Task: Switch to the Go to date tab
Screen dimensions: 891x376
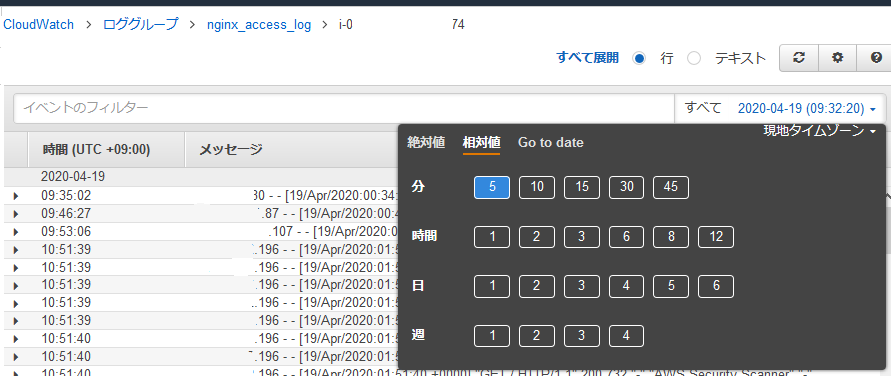Action: pyautogui.click(x=551, y=143)
